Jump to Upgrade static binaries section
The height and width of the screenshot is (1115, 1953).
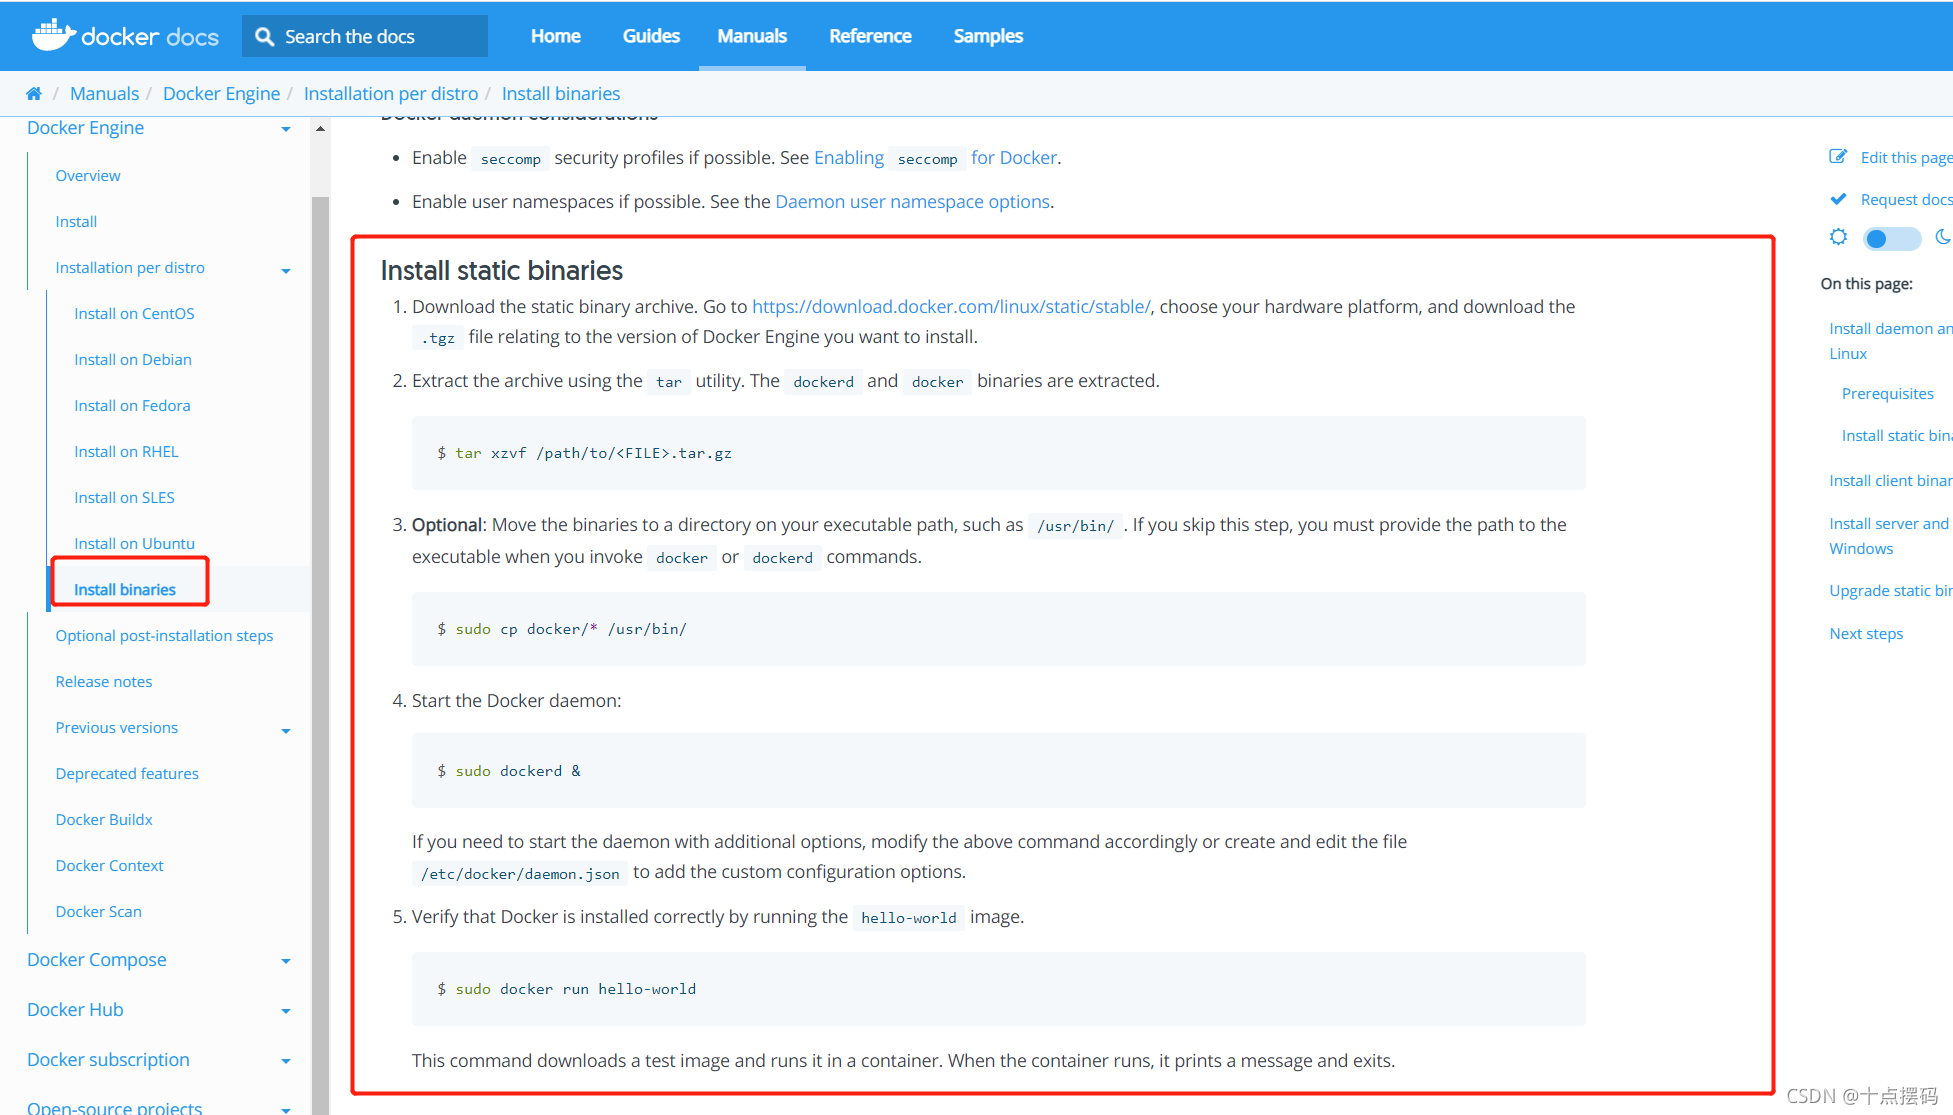pos(1890,590)
